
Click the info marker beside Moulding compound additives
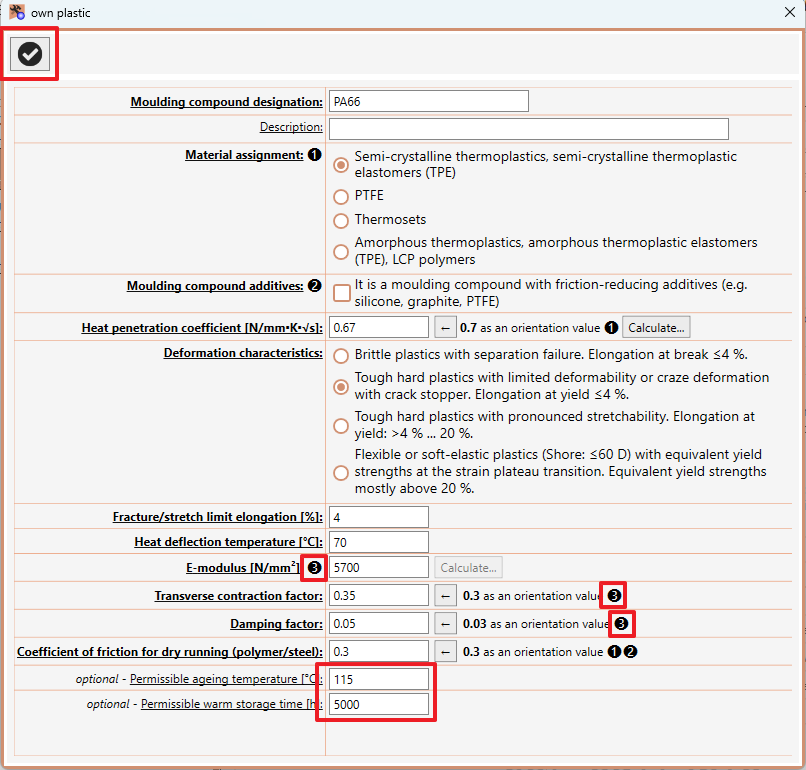point(315,286)
